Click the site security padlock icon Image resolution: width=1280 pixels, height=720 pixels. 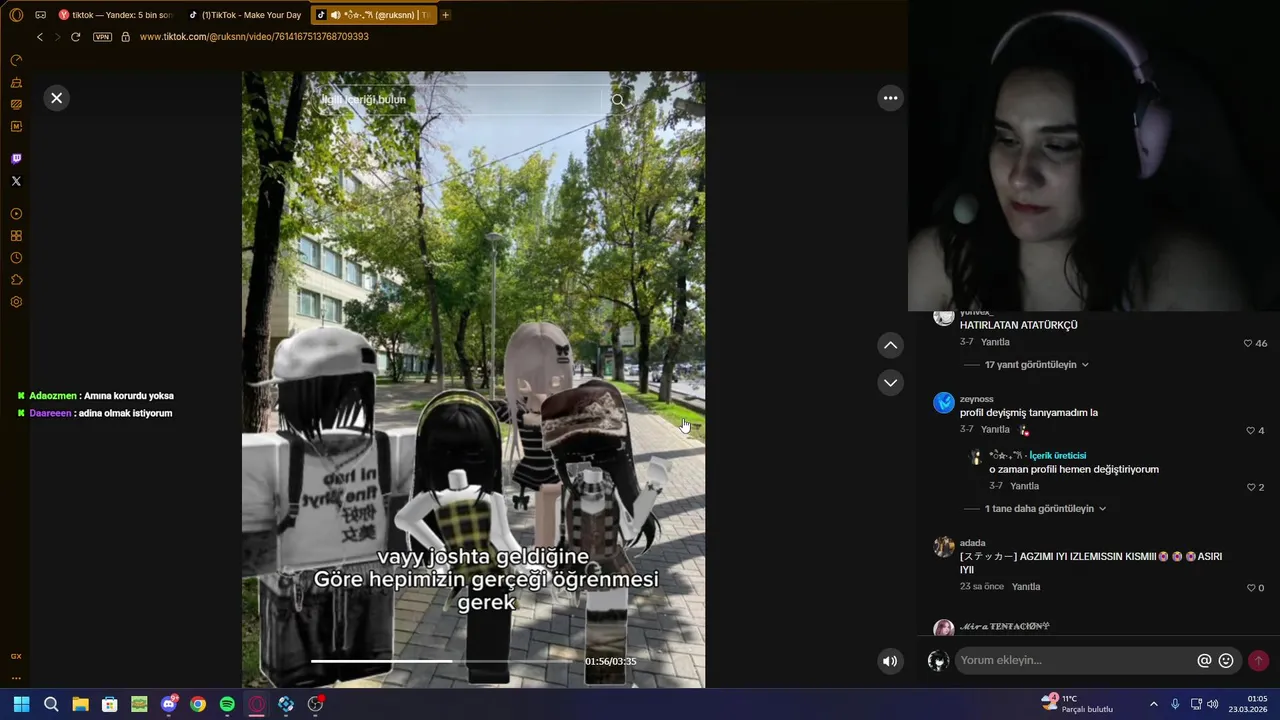(125, 37)
